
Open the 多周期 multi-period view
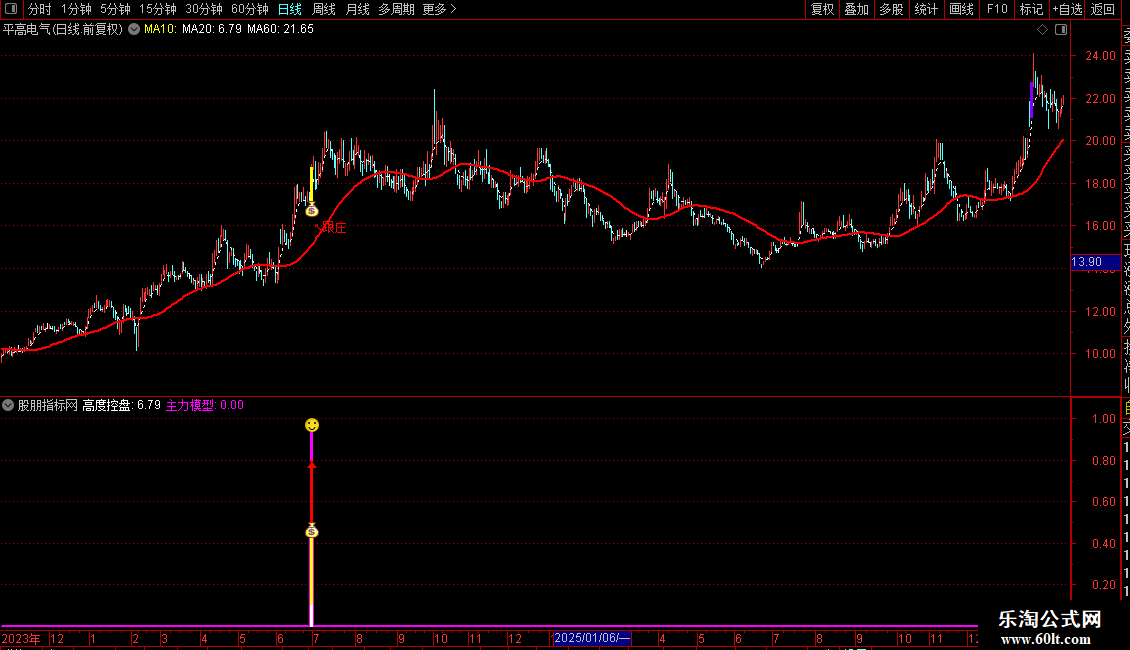point(396,9)
